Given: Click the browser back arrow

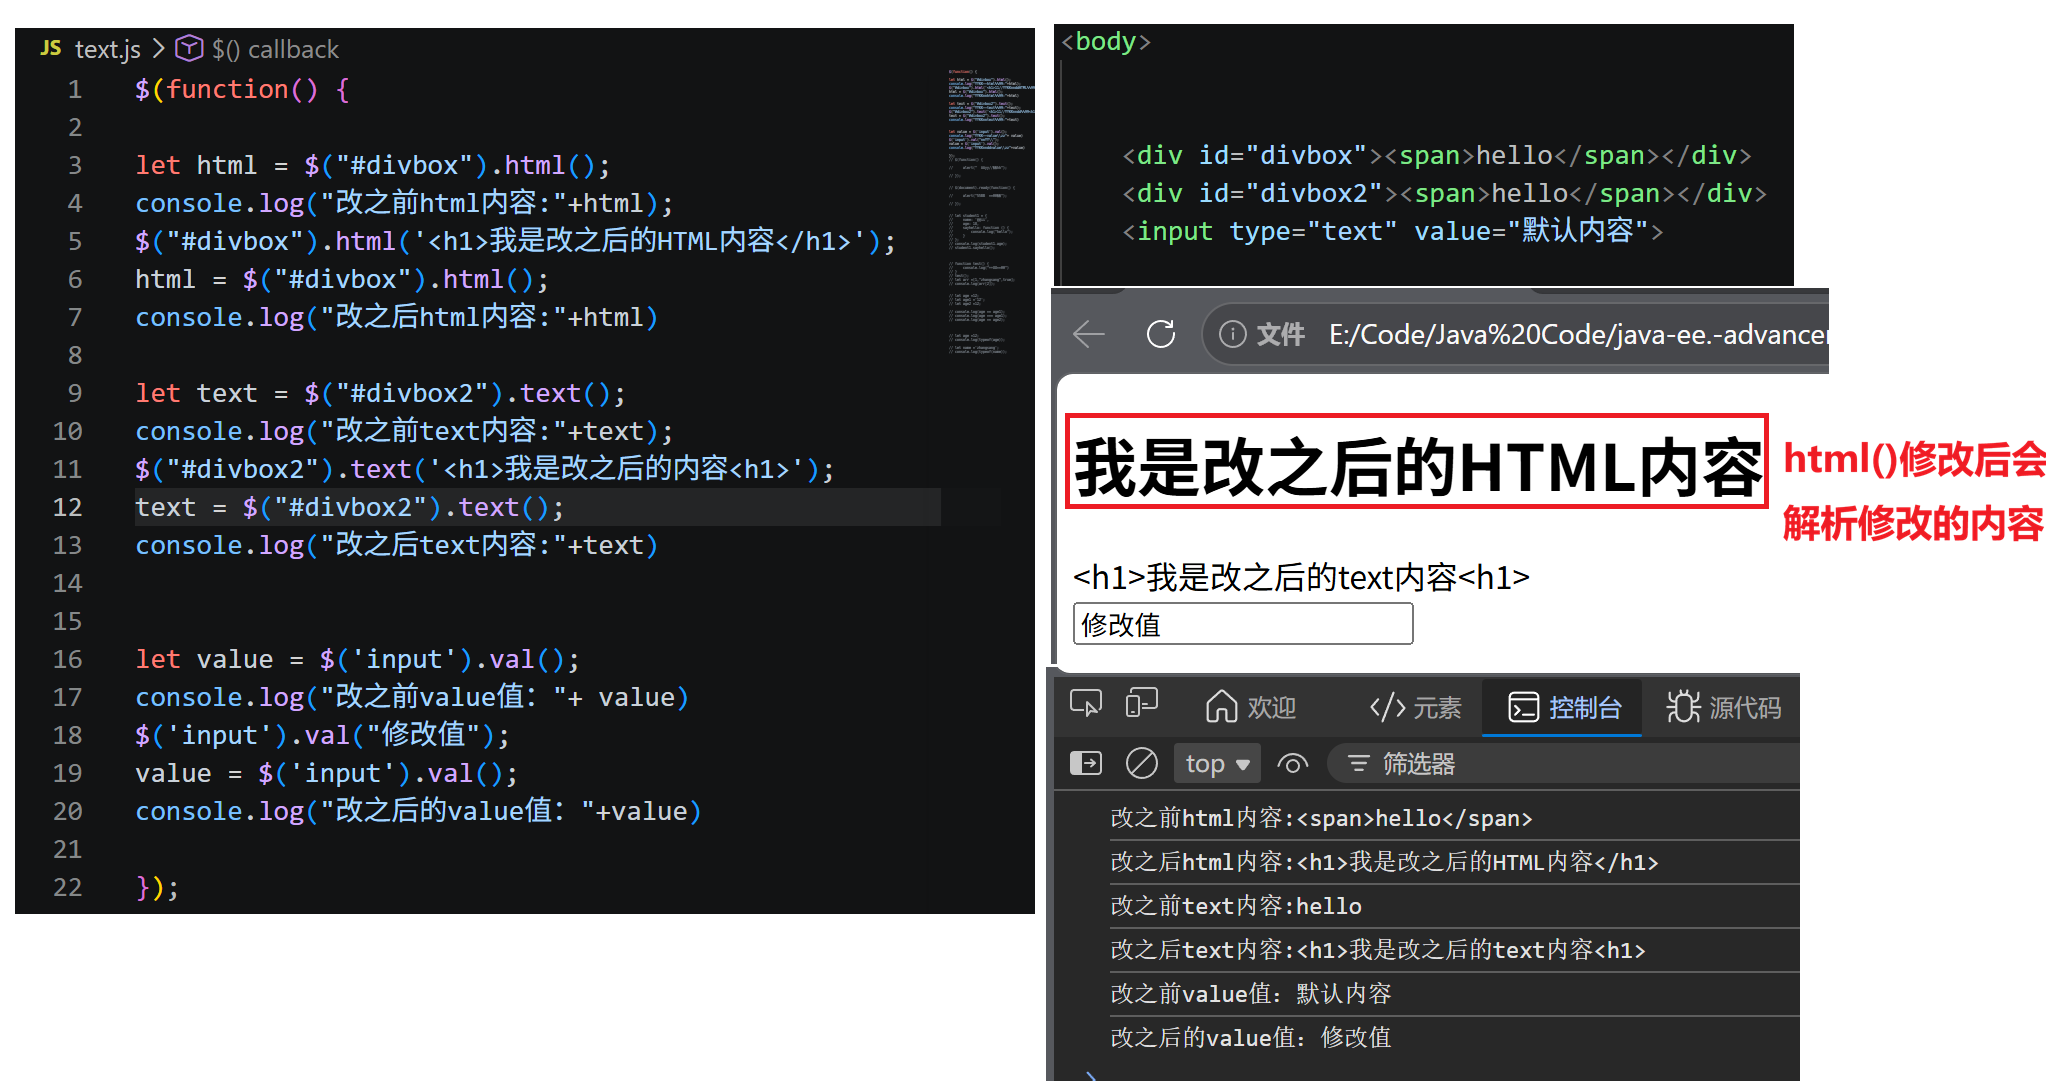Looking at the screenshot, I should point(1089,334).
